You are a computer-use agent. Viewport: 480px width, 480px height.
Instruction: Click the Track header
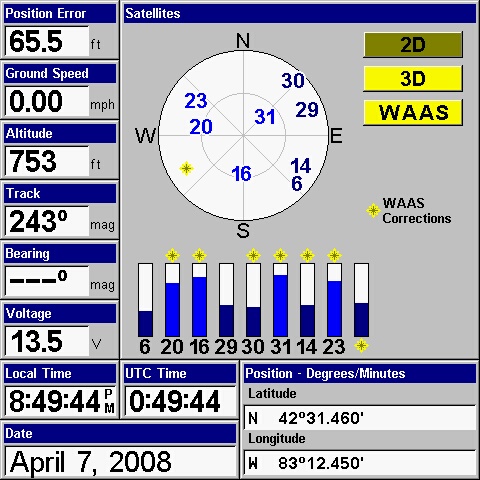[x=60, y=194]
